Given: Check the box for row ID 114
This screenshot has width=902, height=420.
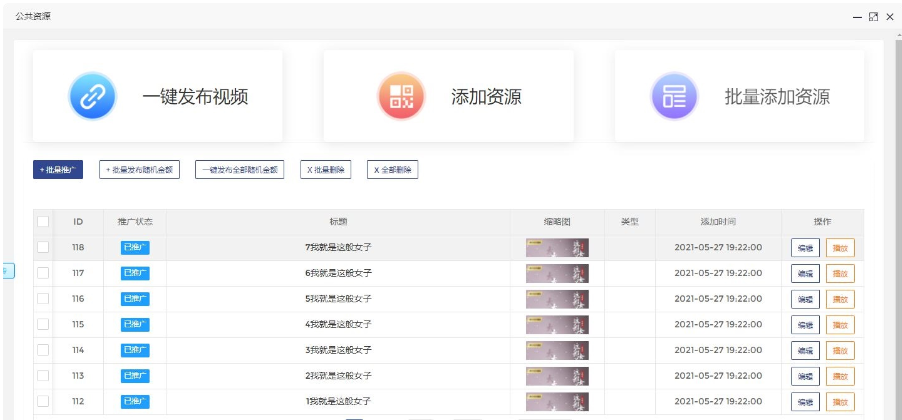Looking at the screenshot, I should pos(43,350).
